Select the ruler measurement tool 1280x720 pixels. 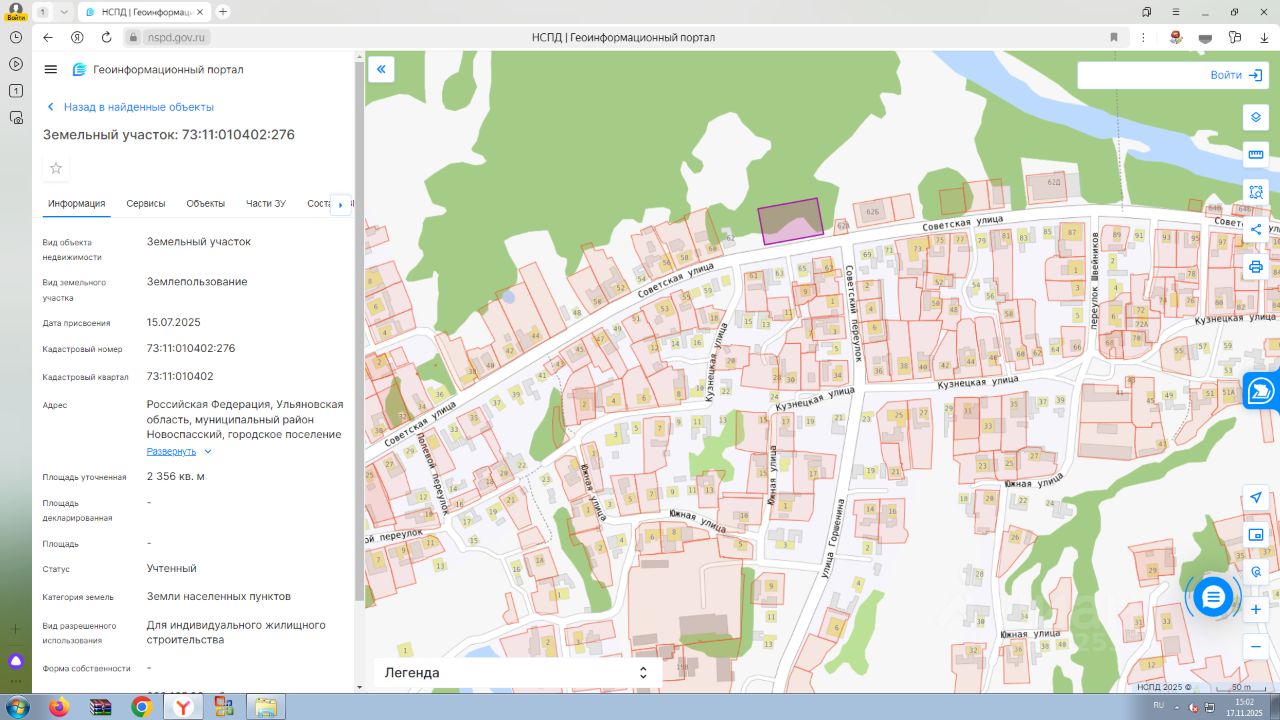tap(1256, 154)
